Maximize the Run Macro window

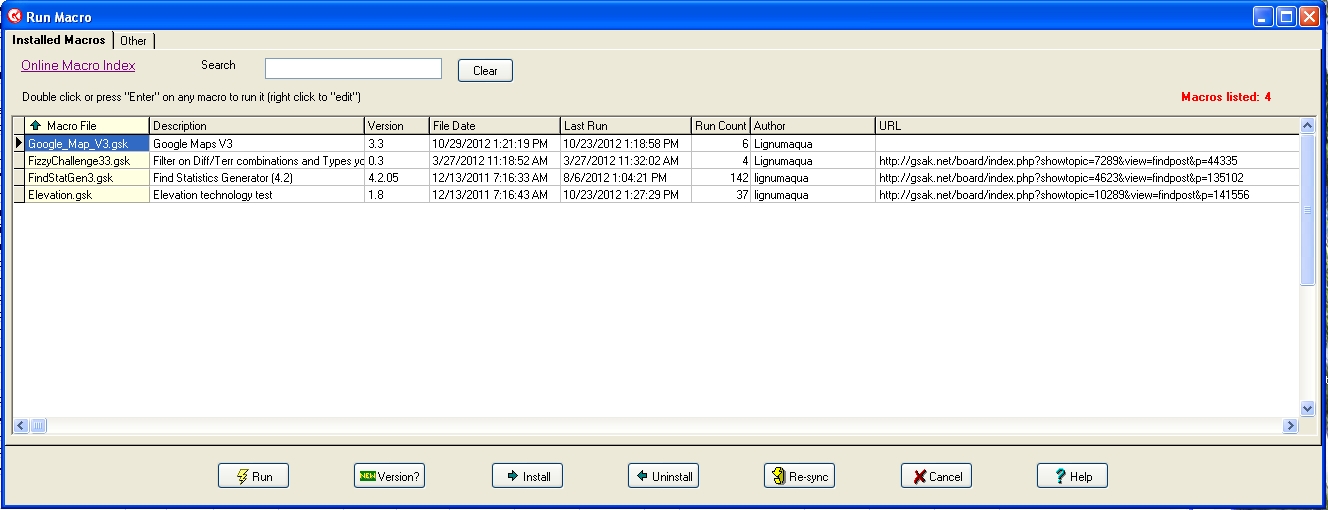pyautogui.click(x=1287, y=16)
